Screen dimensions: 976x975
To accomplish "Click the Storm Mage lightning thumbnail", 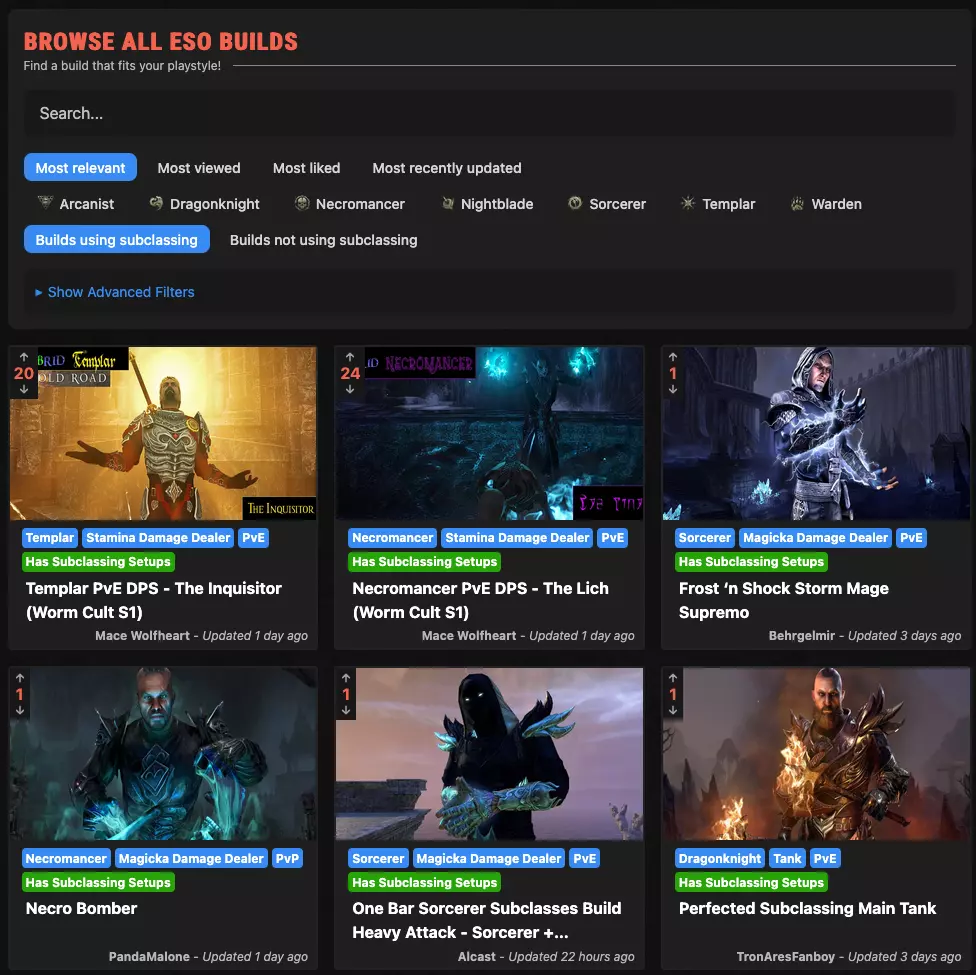I will click(x=816, y=433).
